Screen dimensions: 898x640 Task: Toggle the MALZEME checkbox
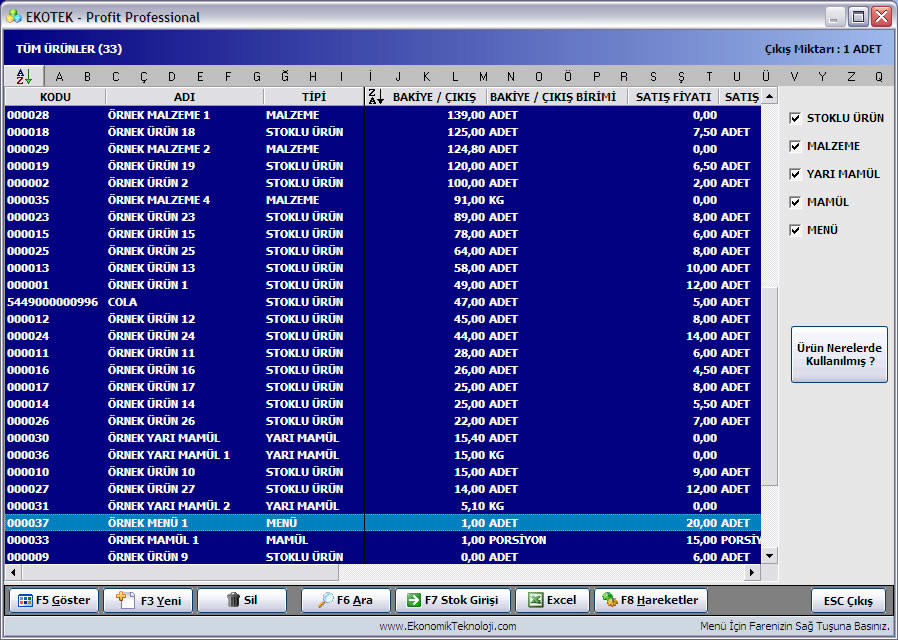click(x=795, y=146)
